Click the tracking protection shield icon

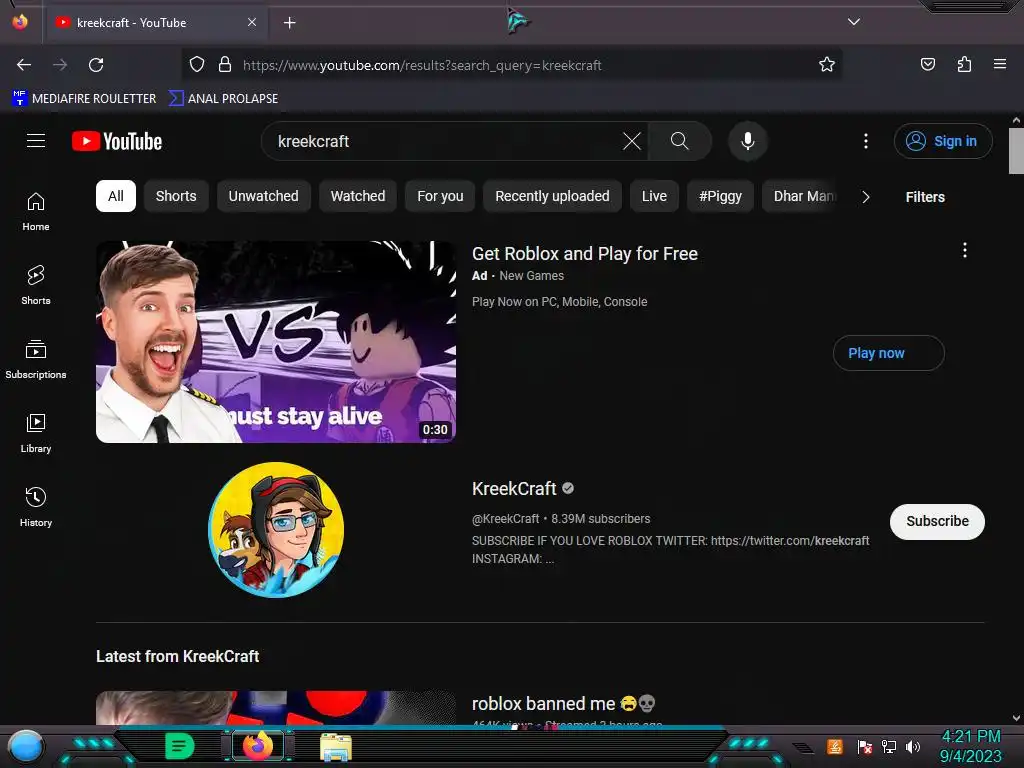(197, 65)
